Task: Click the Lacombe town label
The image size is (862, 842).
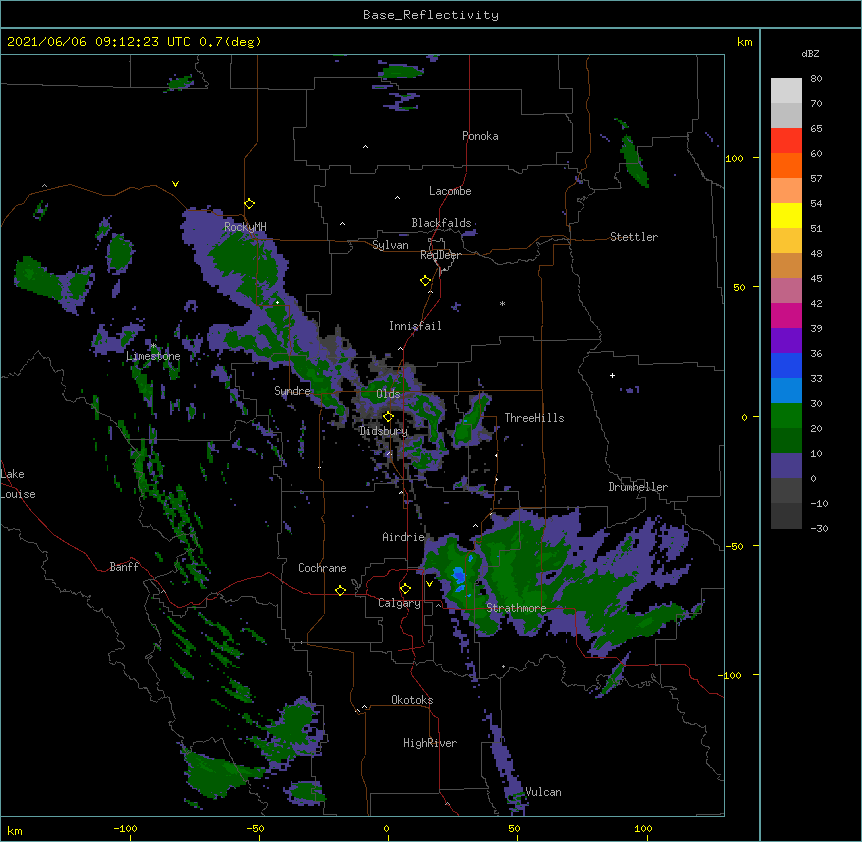Action: click(x=450, y=191)
